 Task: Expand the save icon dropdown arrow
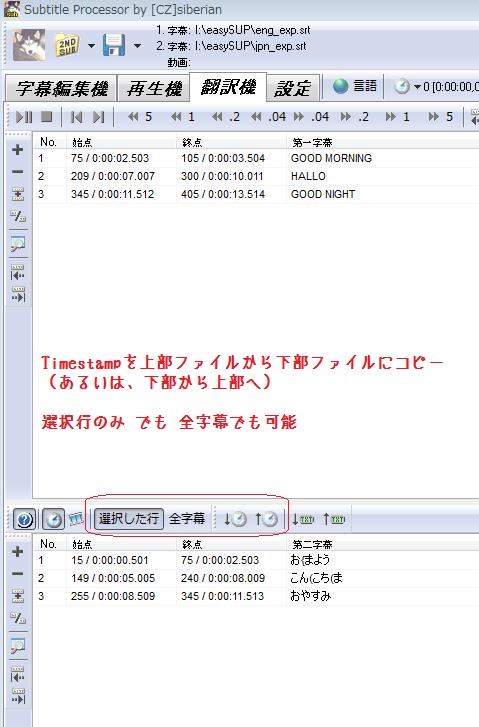[x=137, y=46]
